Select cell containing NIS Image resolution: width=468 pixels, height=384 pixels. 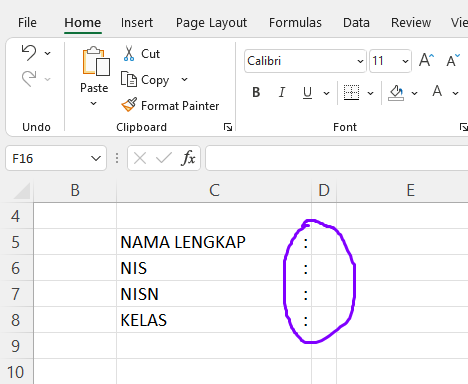point(214,268)
